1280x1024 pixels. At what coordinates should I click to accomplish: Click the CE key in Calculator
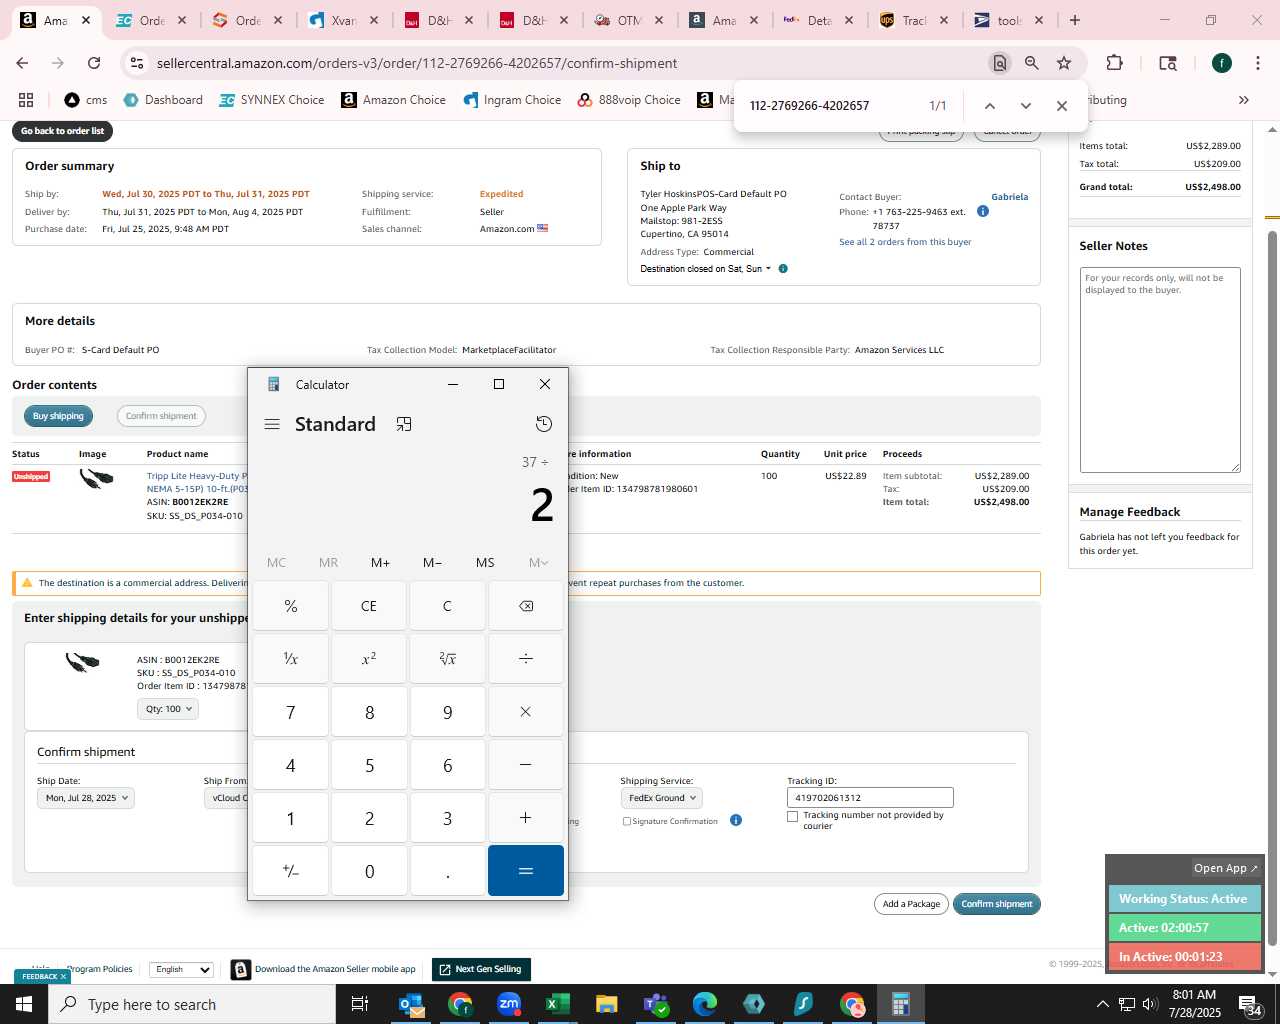(369, 606)
